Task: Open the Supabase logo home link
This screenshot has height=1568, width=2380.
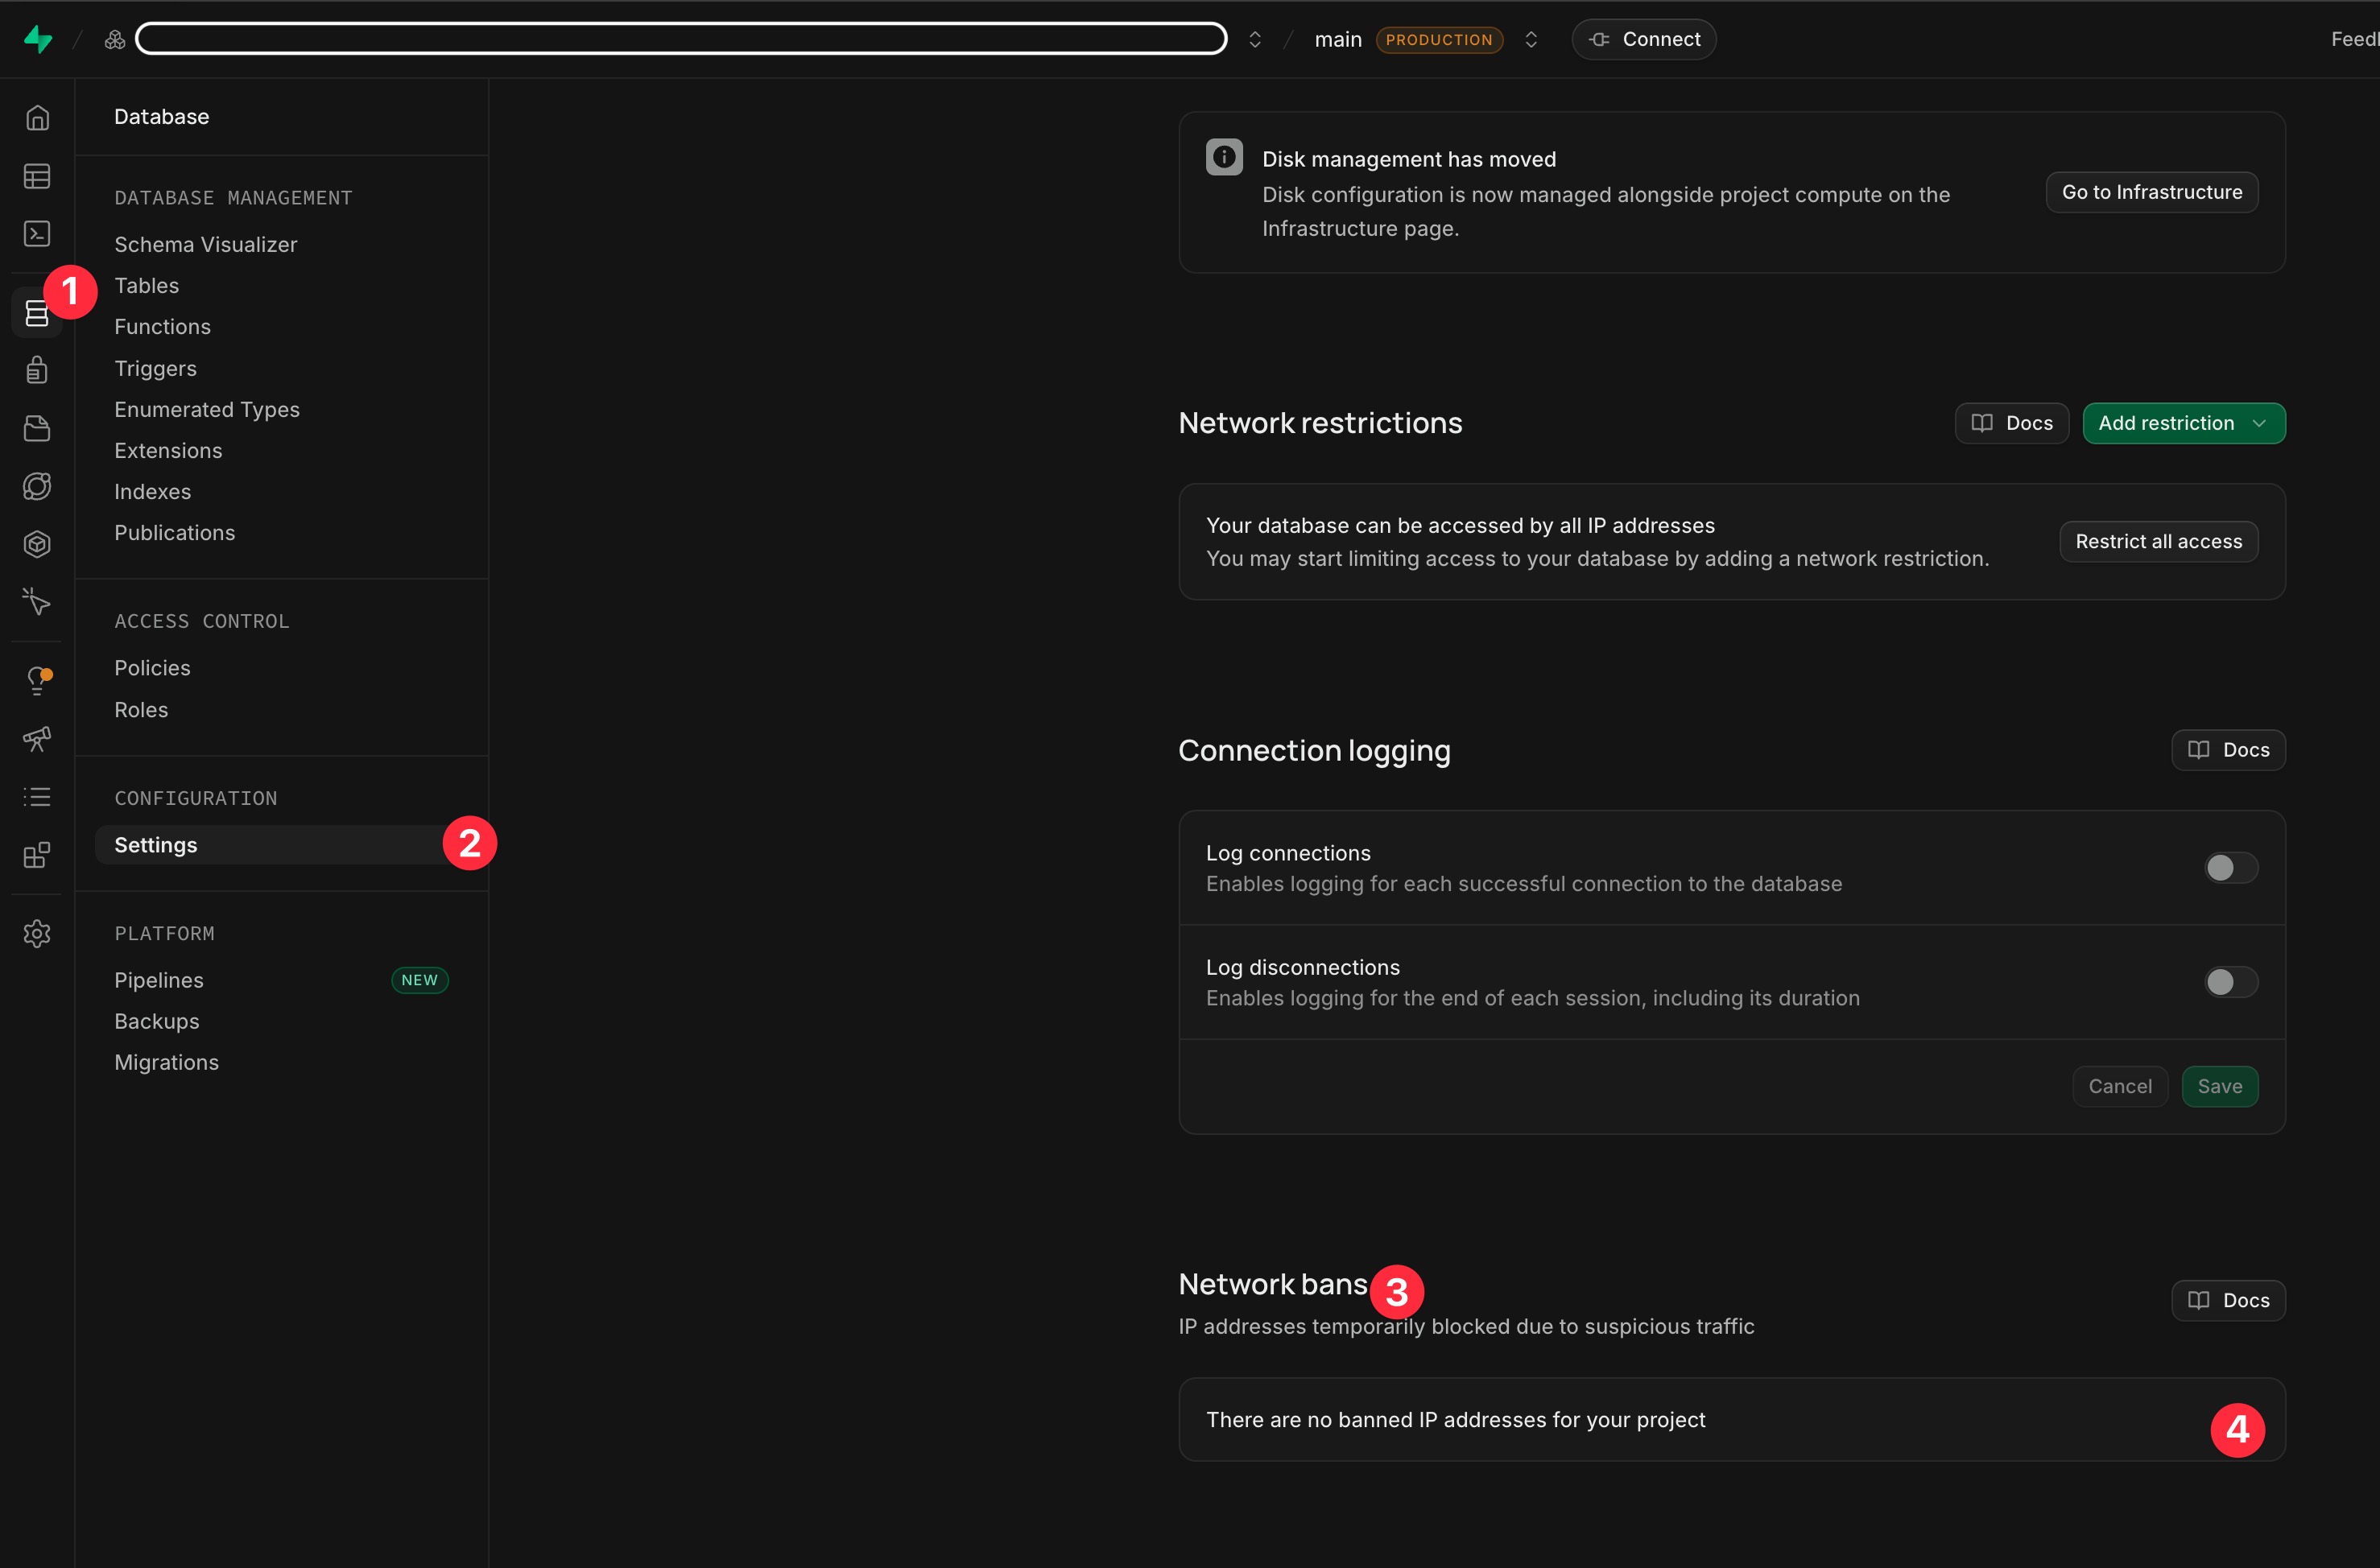Action: point(38,39)
